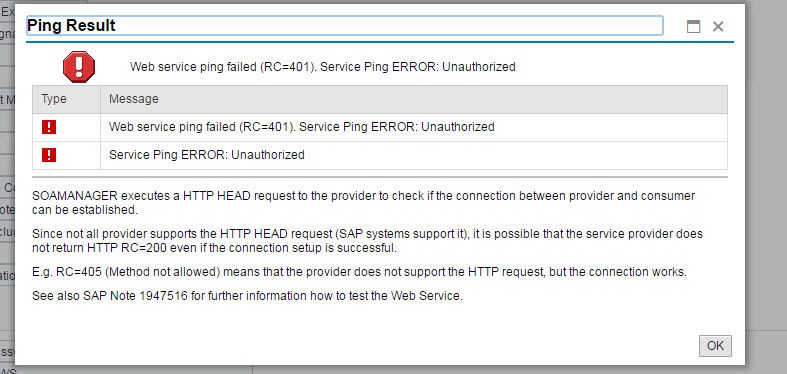The image size is (787, 374).
Task: Close the Ping Result dialog
Action: tap(718, 26)
